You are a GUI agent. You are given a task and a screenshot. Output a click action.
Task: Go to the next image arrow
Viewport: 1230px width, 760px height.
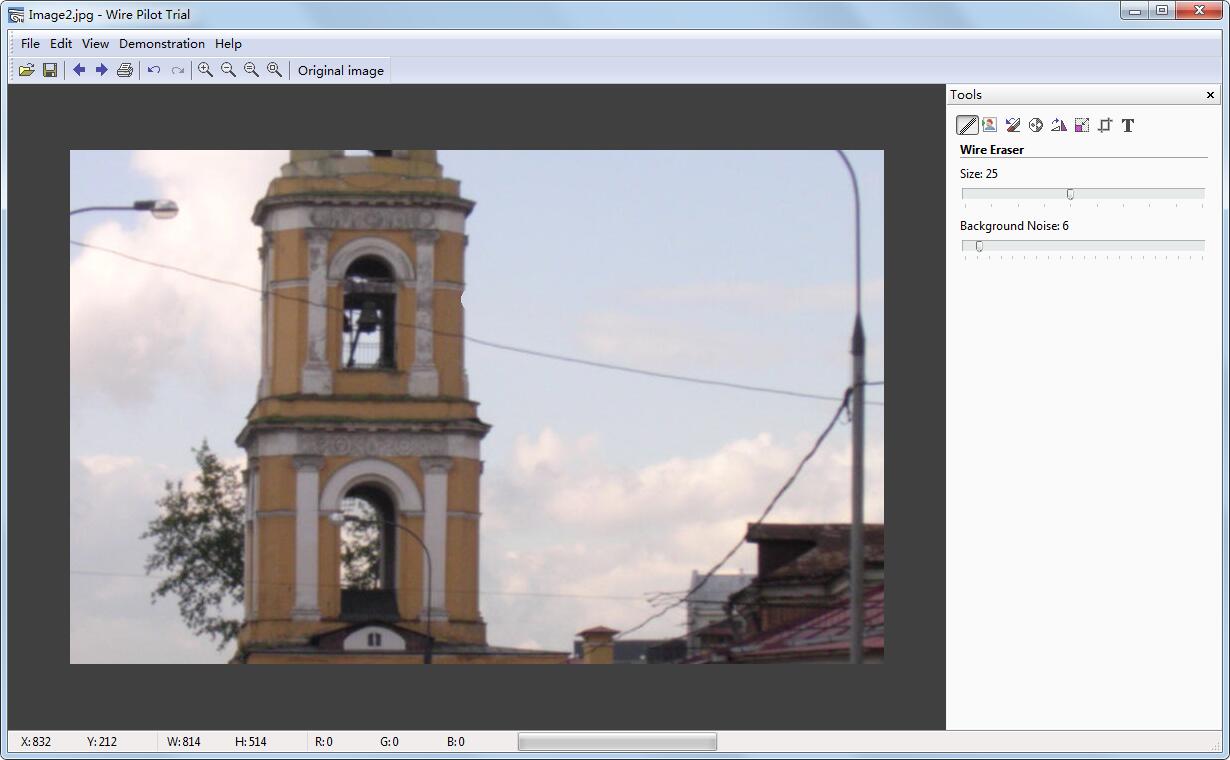pos(101,70)
